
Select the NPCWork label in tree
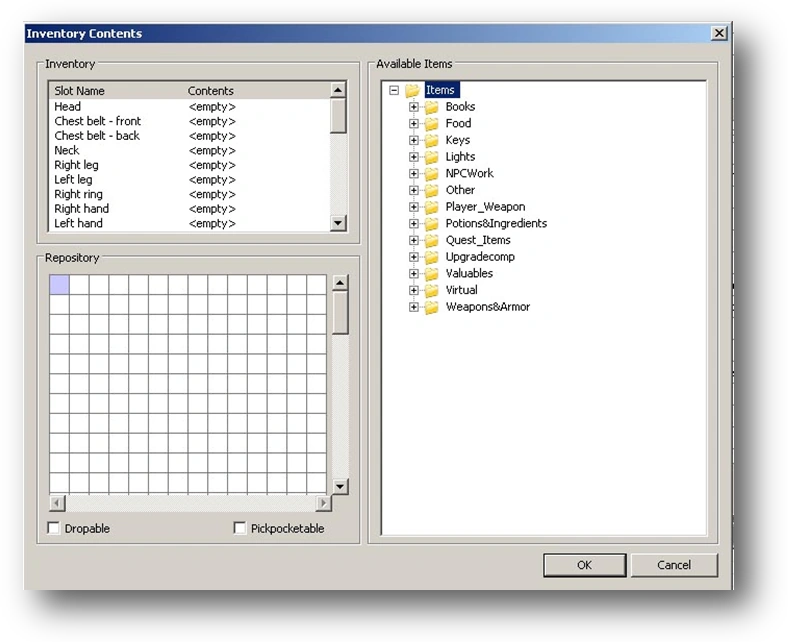pos(469,173)
